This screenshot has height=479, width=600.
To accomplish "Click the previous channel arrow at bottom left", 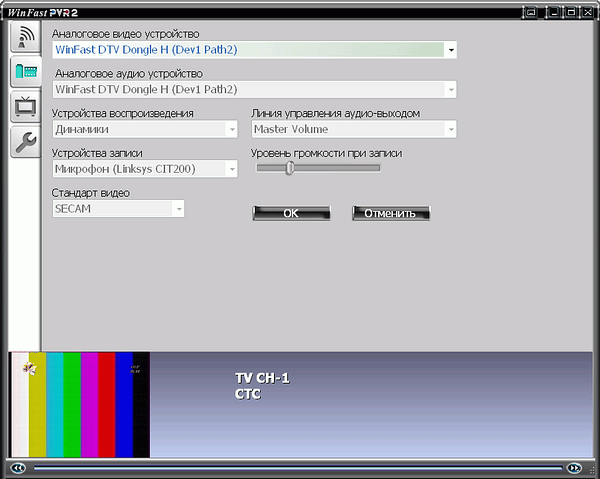I will (18, 468).
